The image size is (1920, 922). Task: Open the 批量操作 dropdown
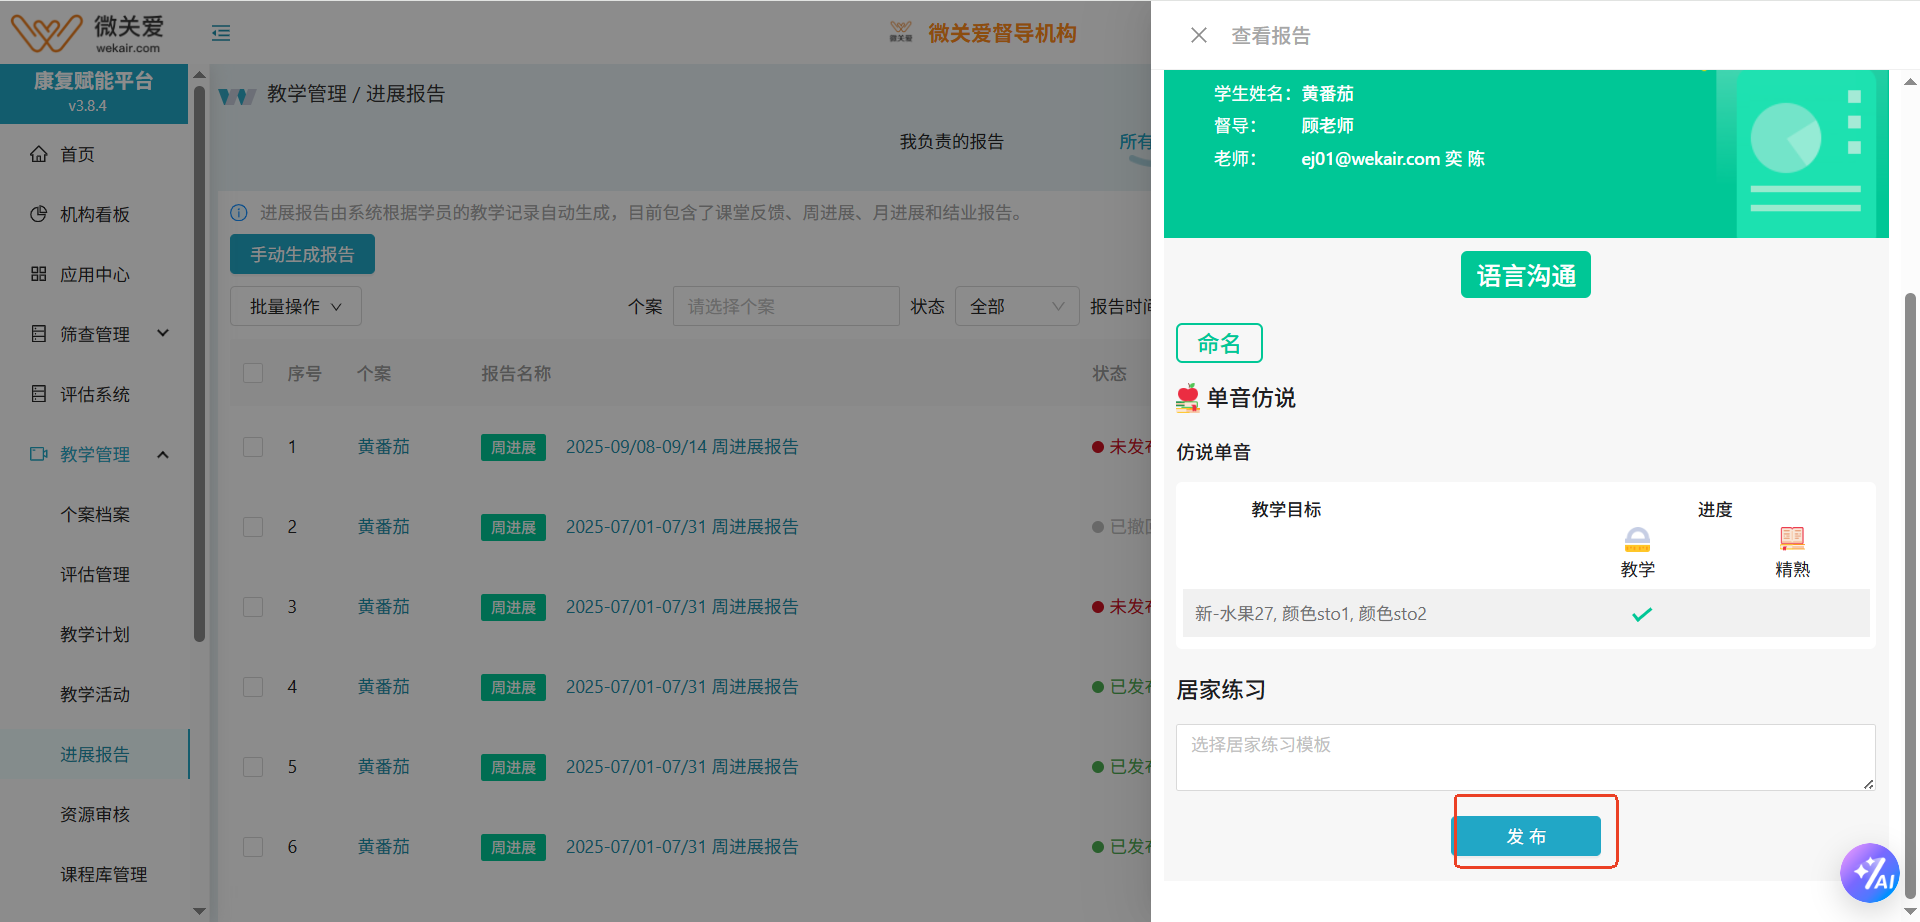coord(295,307)
